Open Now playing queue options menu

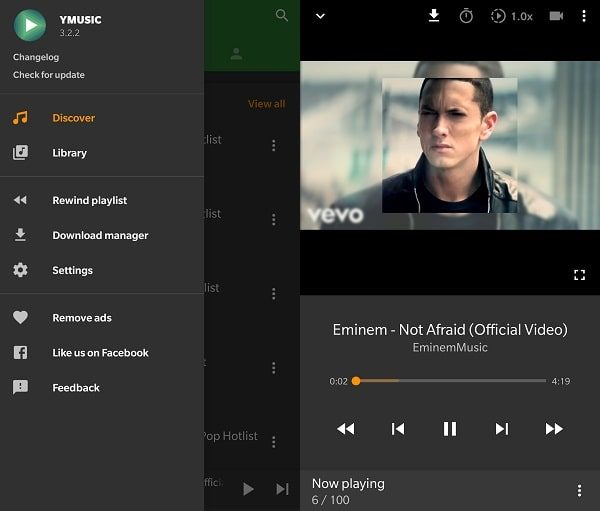coord(579,490)
